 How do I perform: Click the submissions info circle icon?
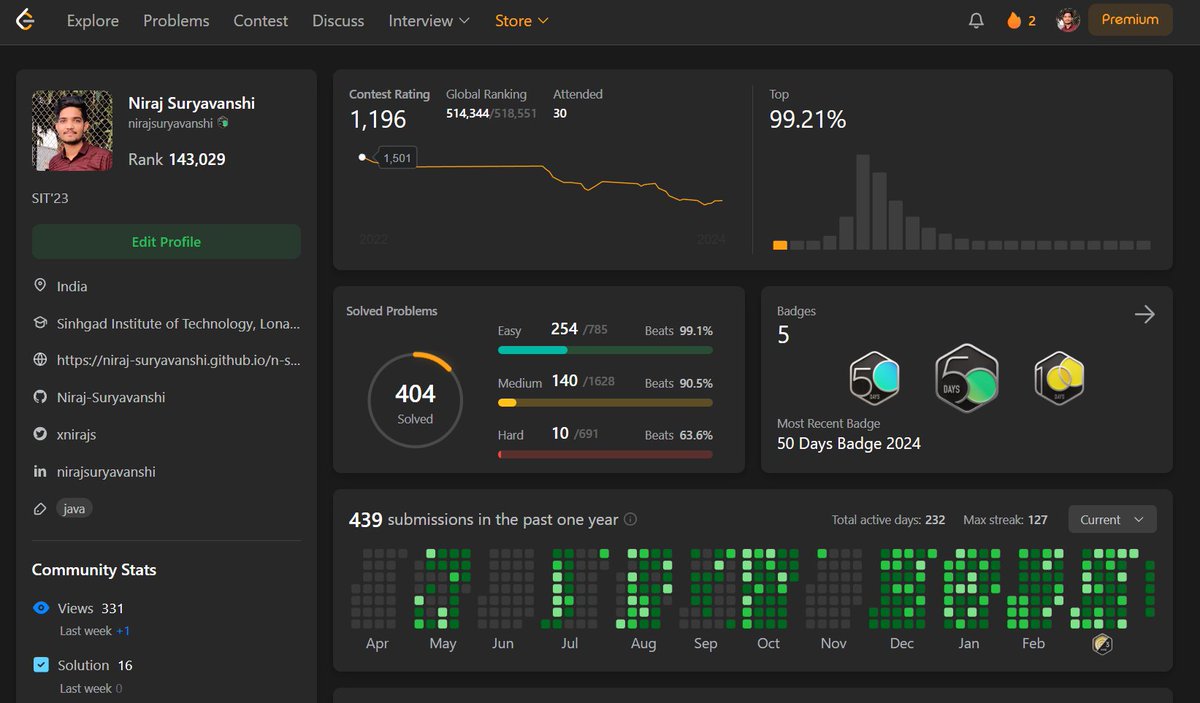pos(630,520)
